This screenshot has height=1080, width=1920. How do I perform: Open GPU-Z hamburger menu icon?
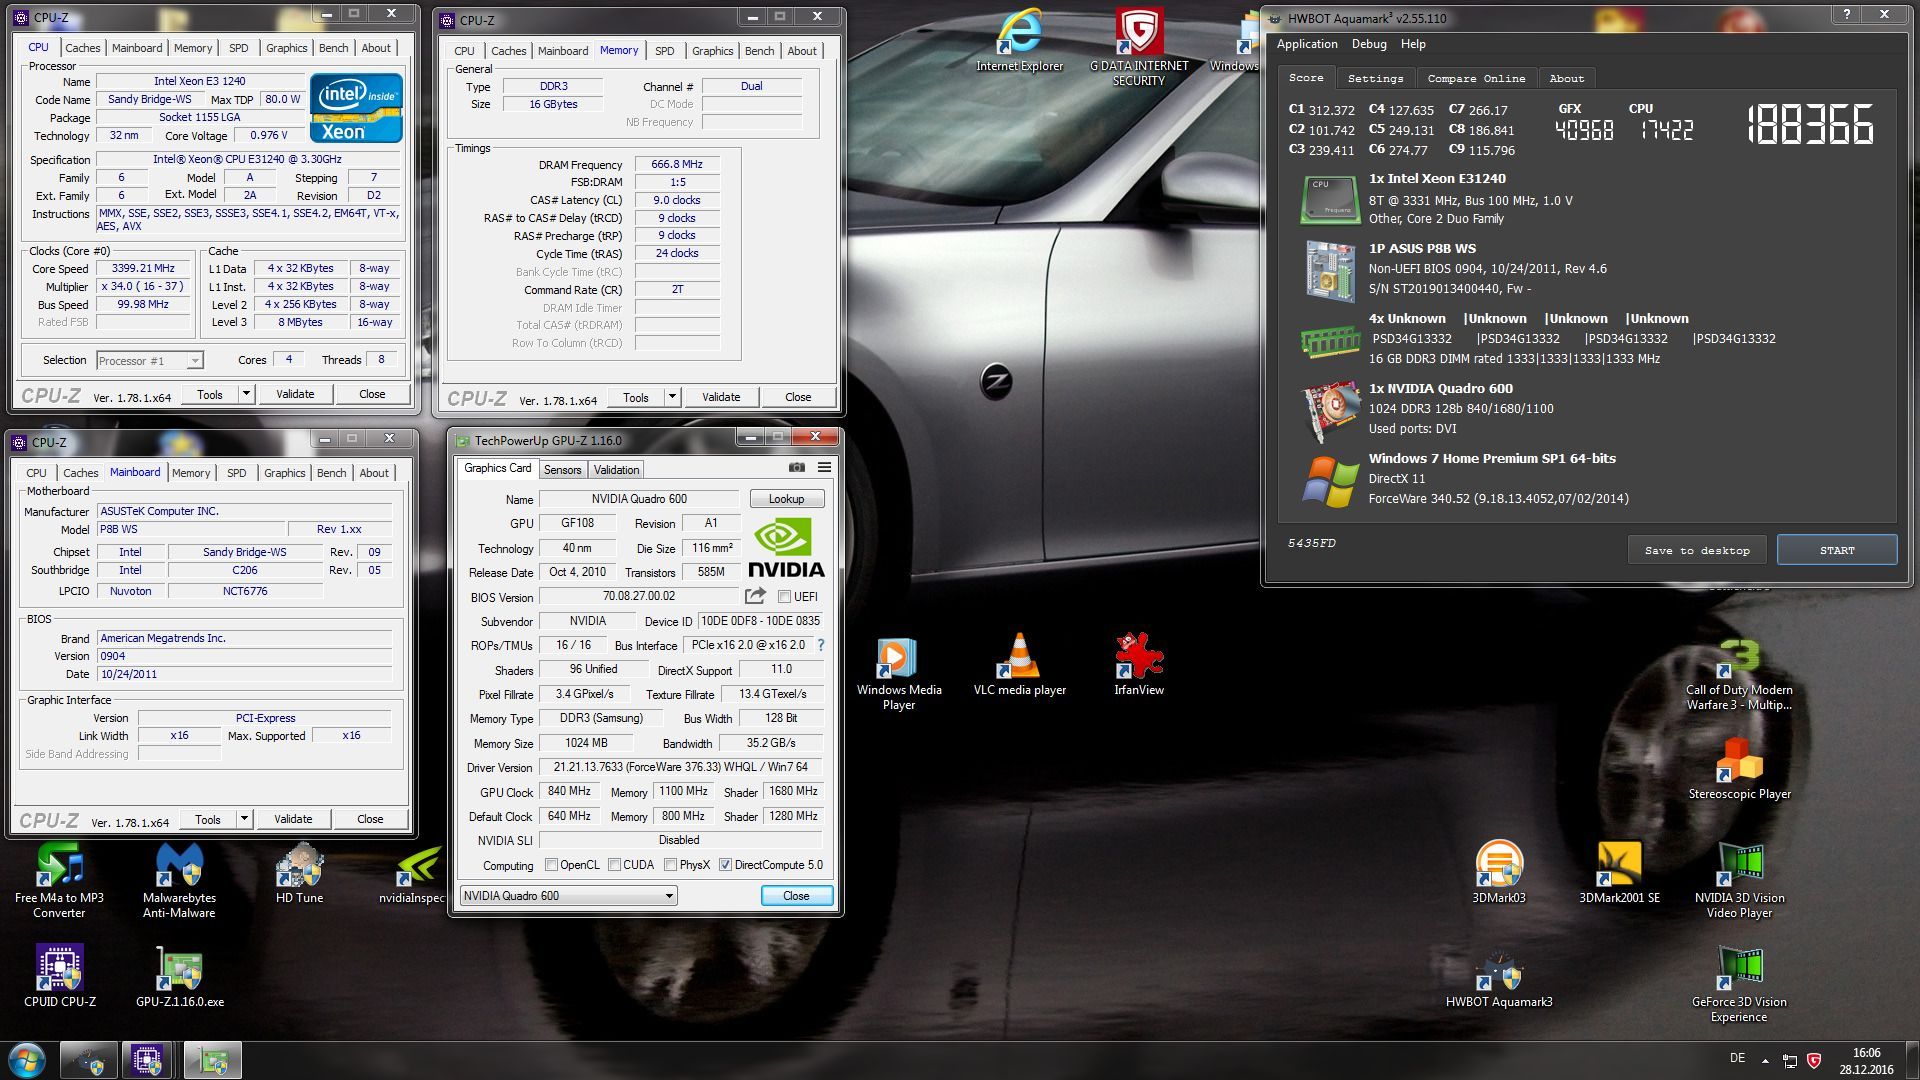824,467
